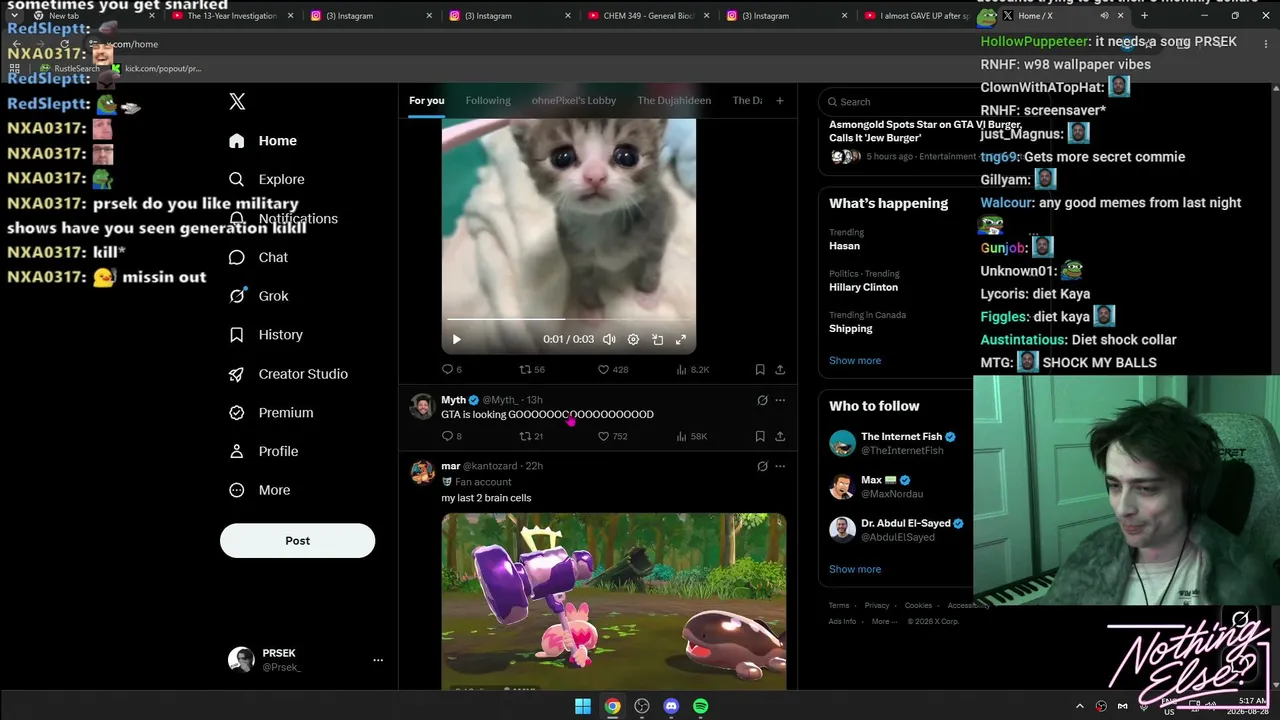Viewport: 1280px width, 720px height.
Task: Mute the Home / X browser tab audio
Action: (1104, 16)
